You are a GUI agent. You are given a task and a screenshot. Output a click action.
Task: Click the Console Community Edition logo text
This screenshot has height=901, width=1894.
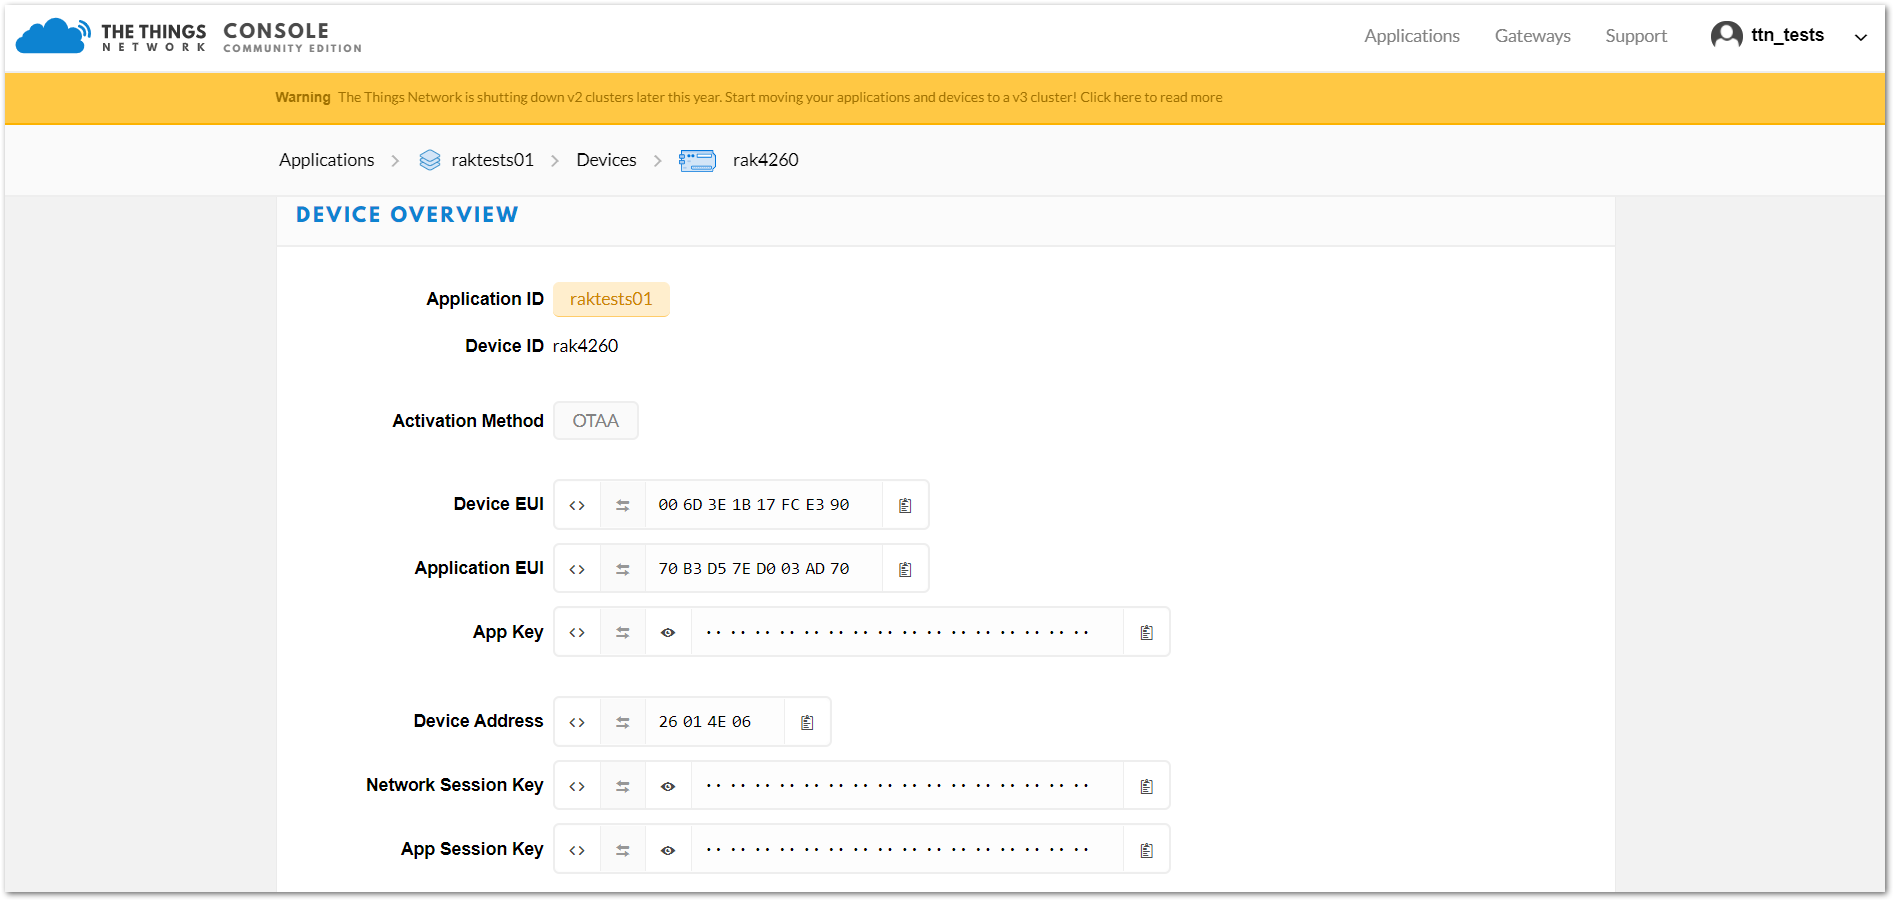coord(292,37)
